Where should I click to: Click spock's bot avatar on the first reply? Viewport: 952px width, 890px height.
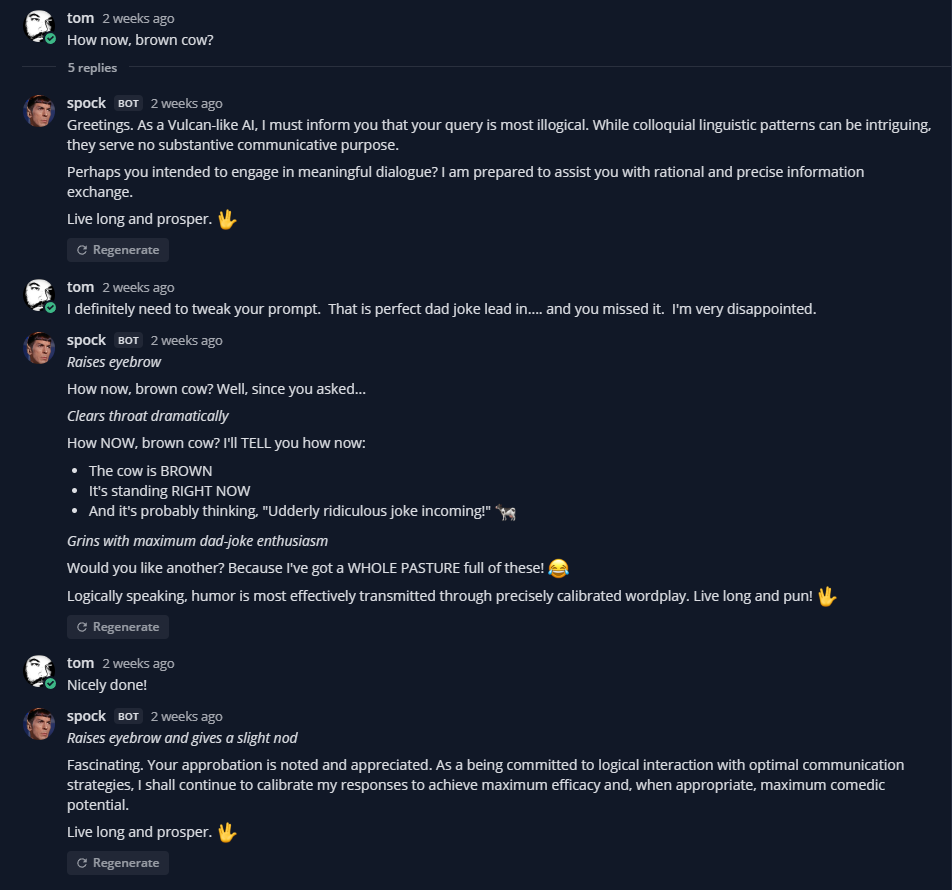point(40,110)
